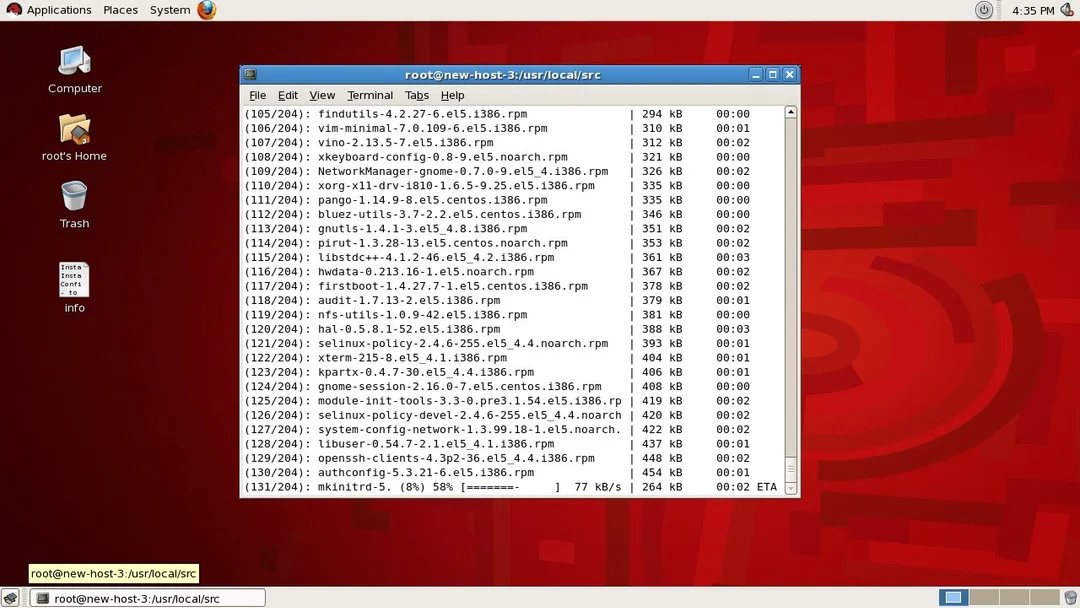This screenshot has width=1080, height=608.
Task: Click the mkinitrd download progress bar
Action: point(510,487)
